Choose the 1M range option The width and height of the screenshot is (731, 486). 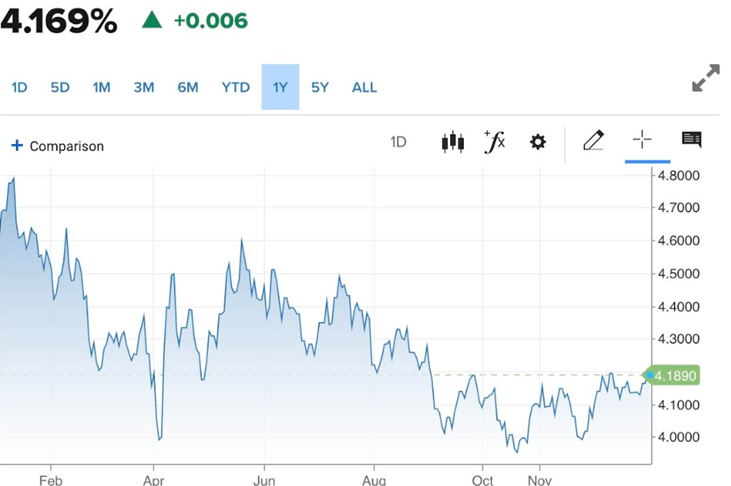click(x=101, y=88)
